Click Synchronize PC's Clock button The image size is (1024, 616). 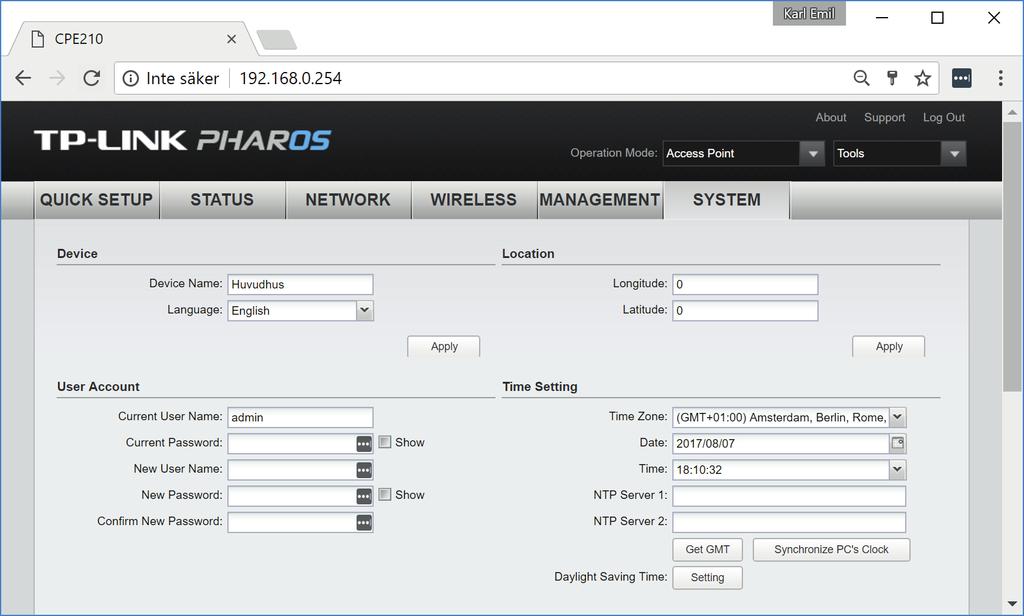point(831,550)
